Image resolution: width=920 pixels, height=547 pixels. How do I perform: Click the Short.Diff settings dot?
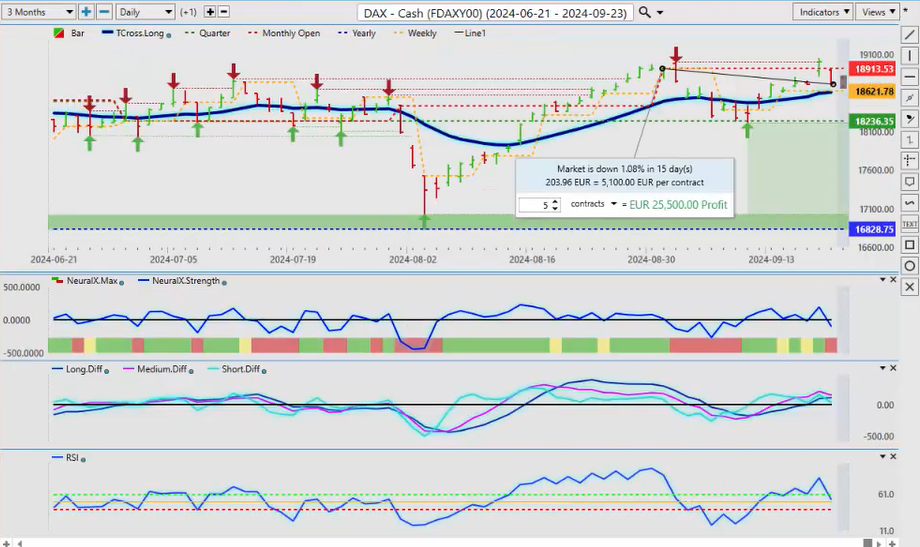[264, 371]
